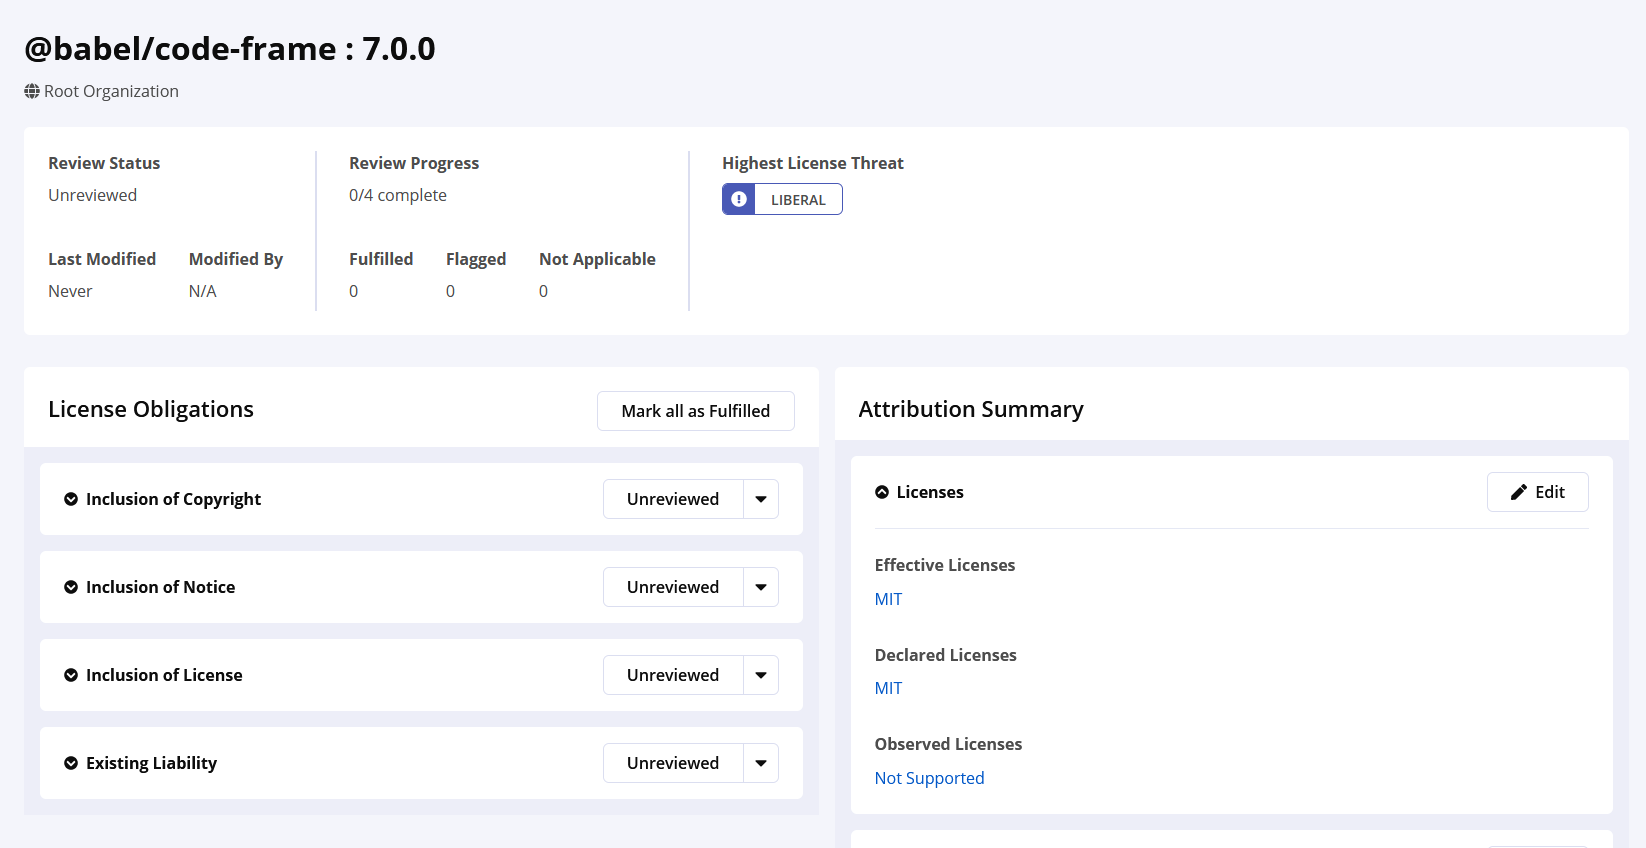Click the exclamation icon in LIBERAL threat badge
Screen dimensions: 1646x848
(739, 199)
